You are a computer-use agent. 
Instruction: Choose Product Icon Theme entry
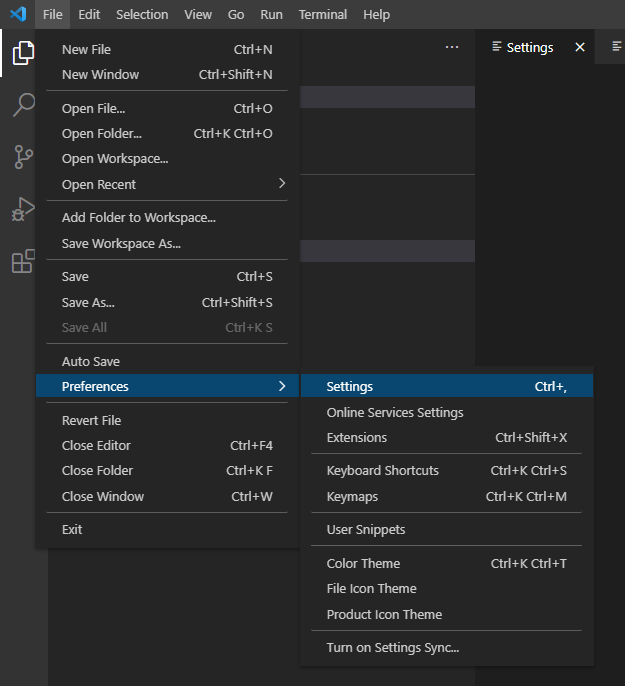click(x=447, y=614)
